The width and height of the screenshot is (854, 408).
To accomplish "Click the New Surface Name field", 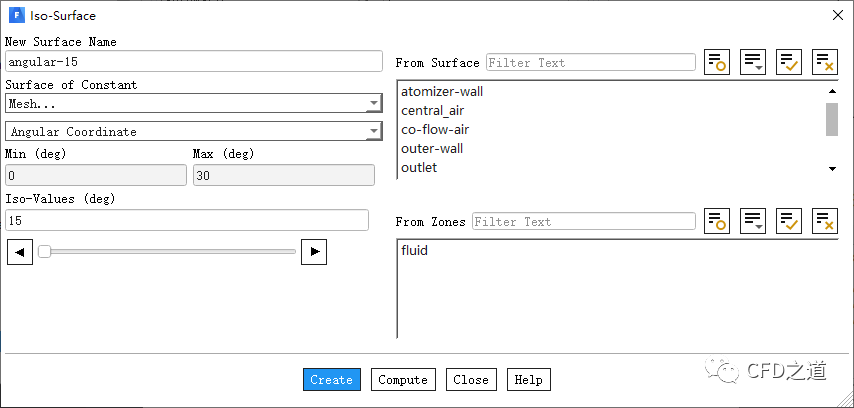I will pyautogui.click(x=194, y=62).
